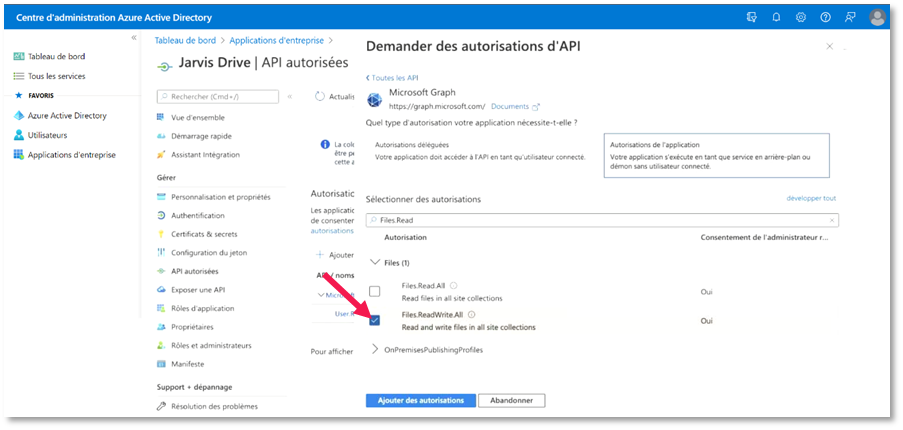
Task: Open the help question mark icon
Action: [825, 17]
